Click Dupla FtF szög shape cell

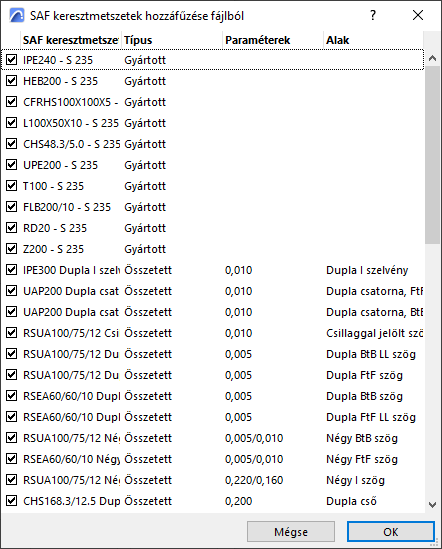click(x=364, y=375)
